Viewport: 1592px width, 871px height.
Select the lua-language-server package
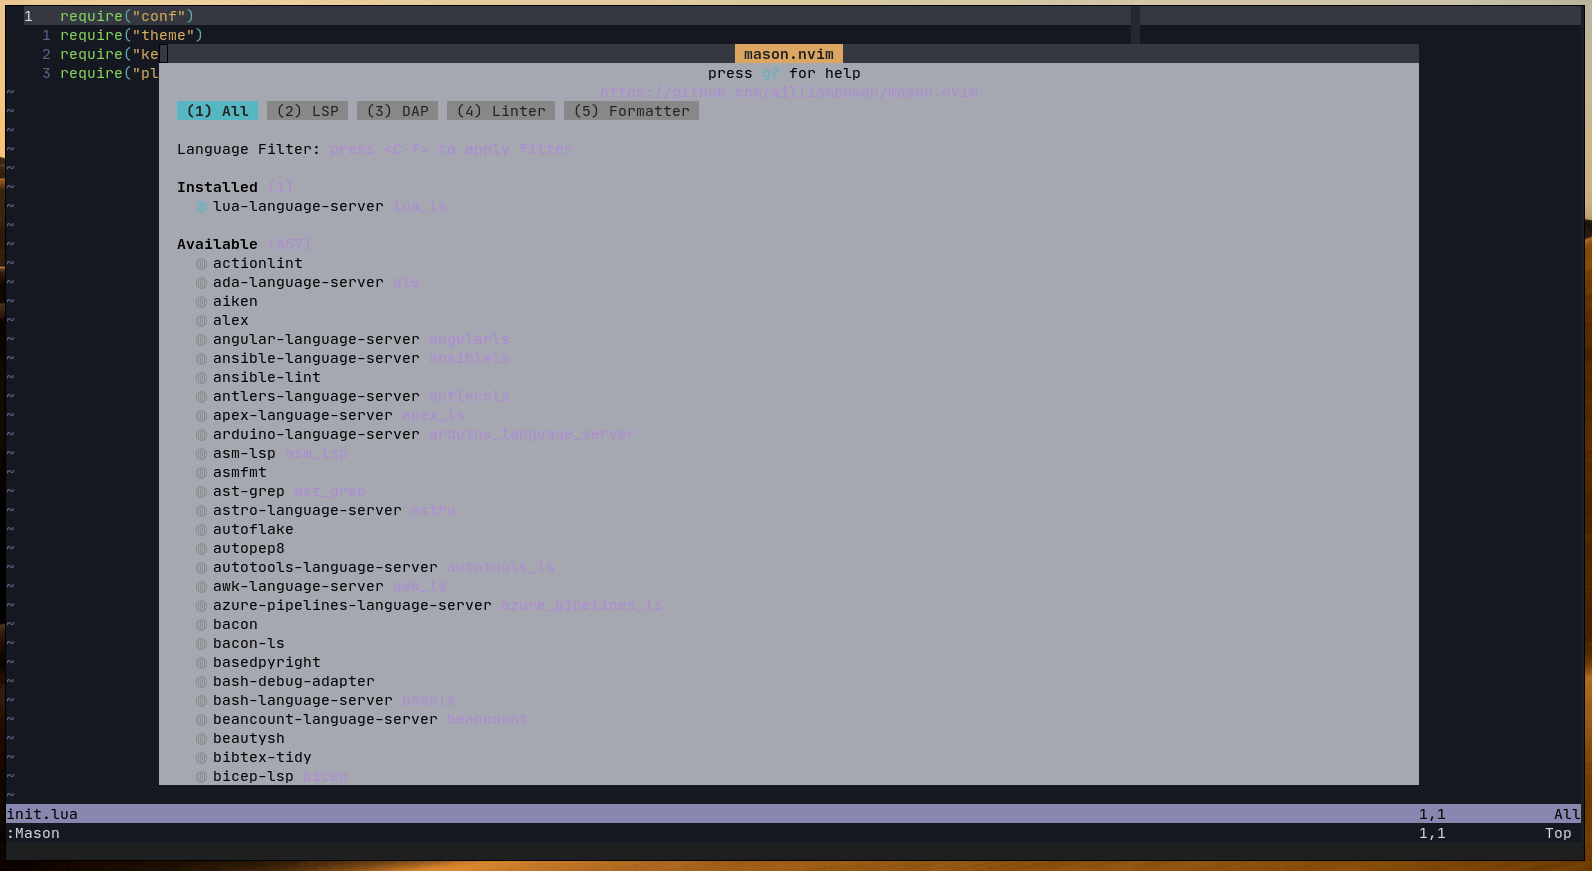[x=298, y=206]
